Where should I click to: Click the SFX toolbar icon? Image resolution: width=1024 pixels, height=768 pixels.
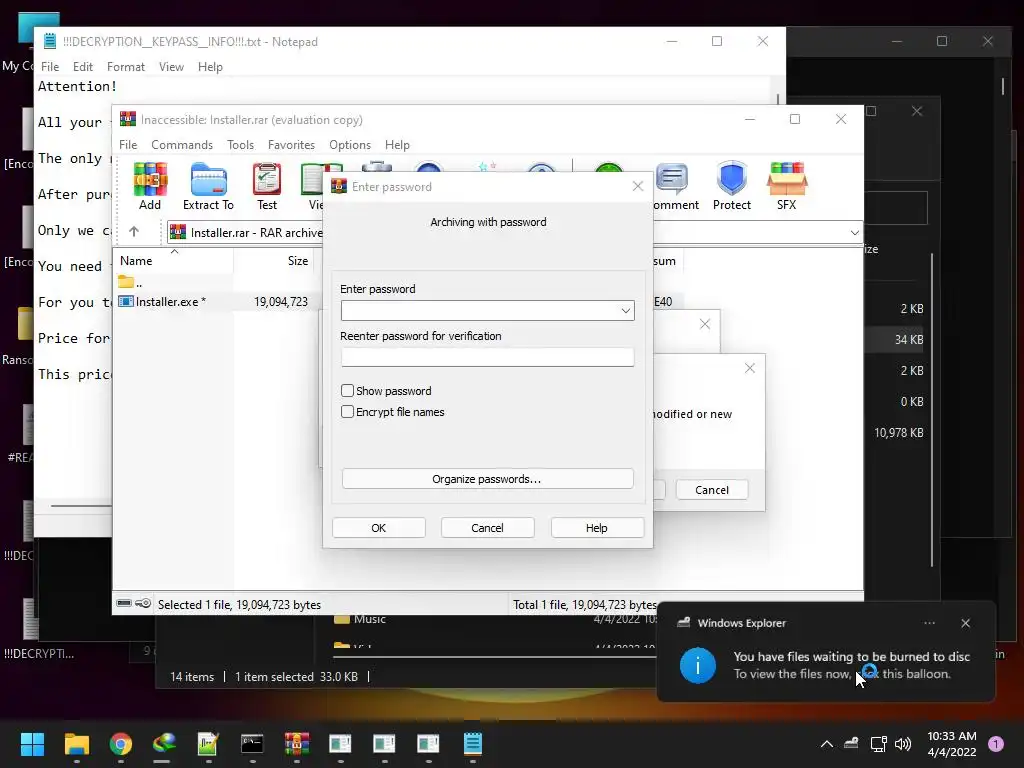786,186
